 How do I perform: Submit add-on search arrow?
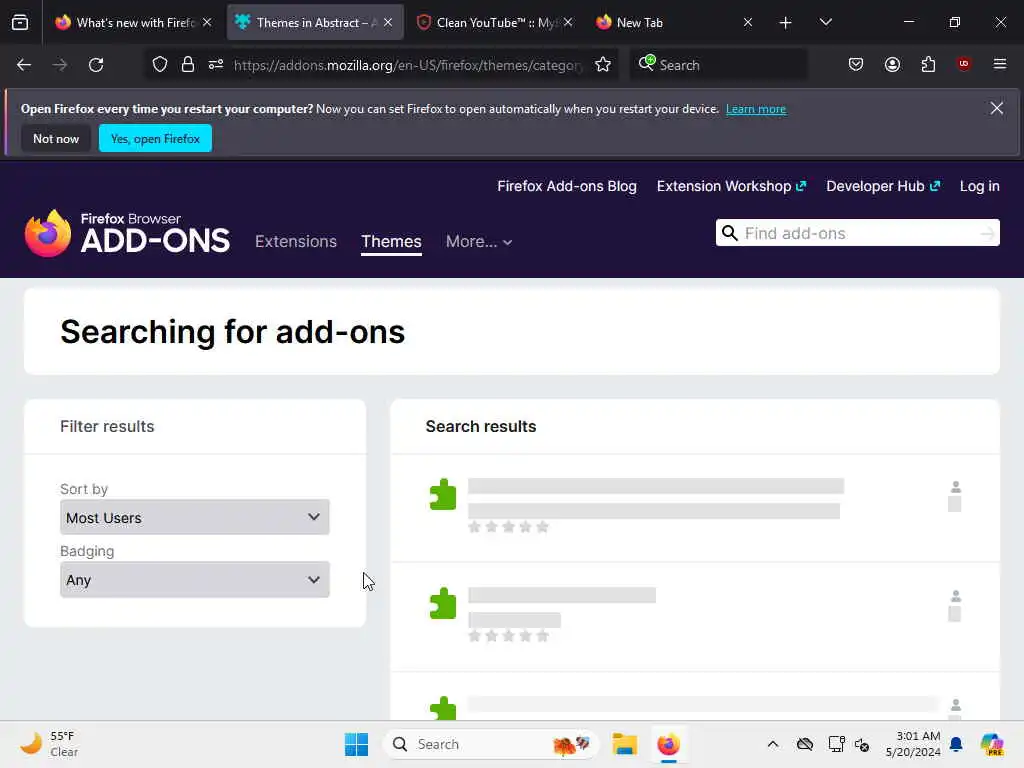tap(987, 233)
